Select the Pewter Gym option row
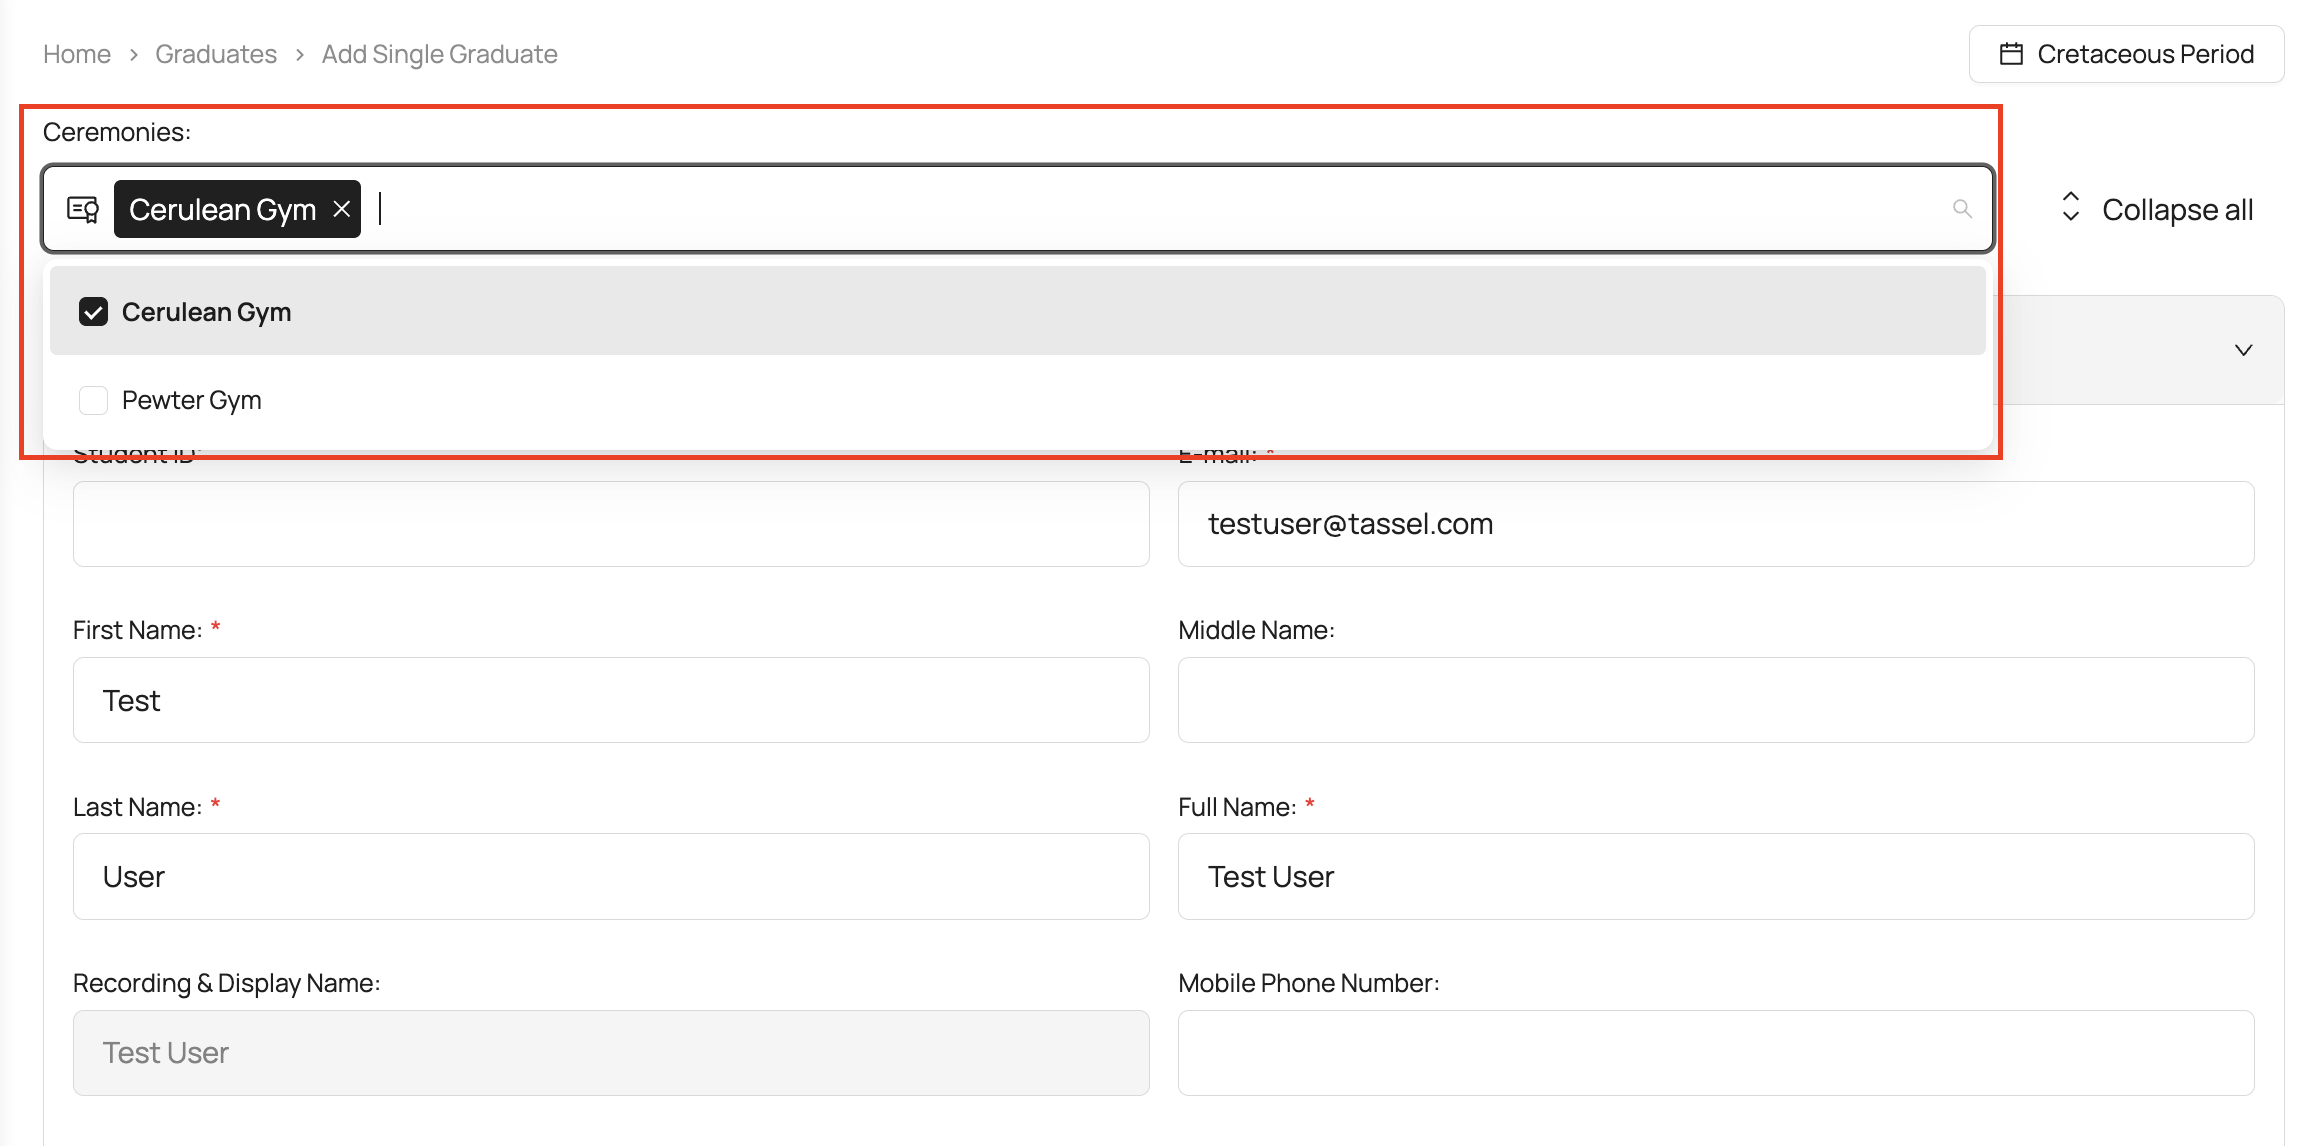 click(x=1000, y=400)
